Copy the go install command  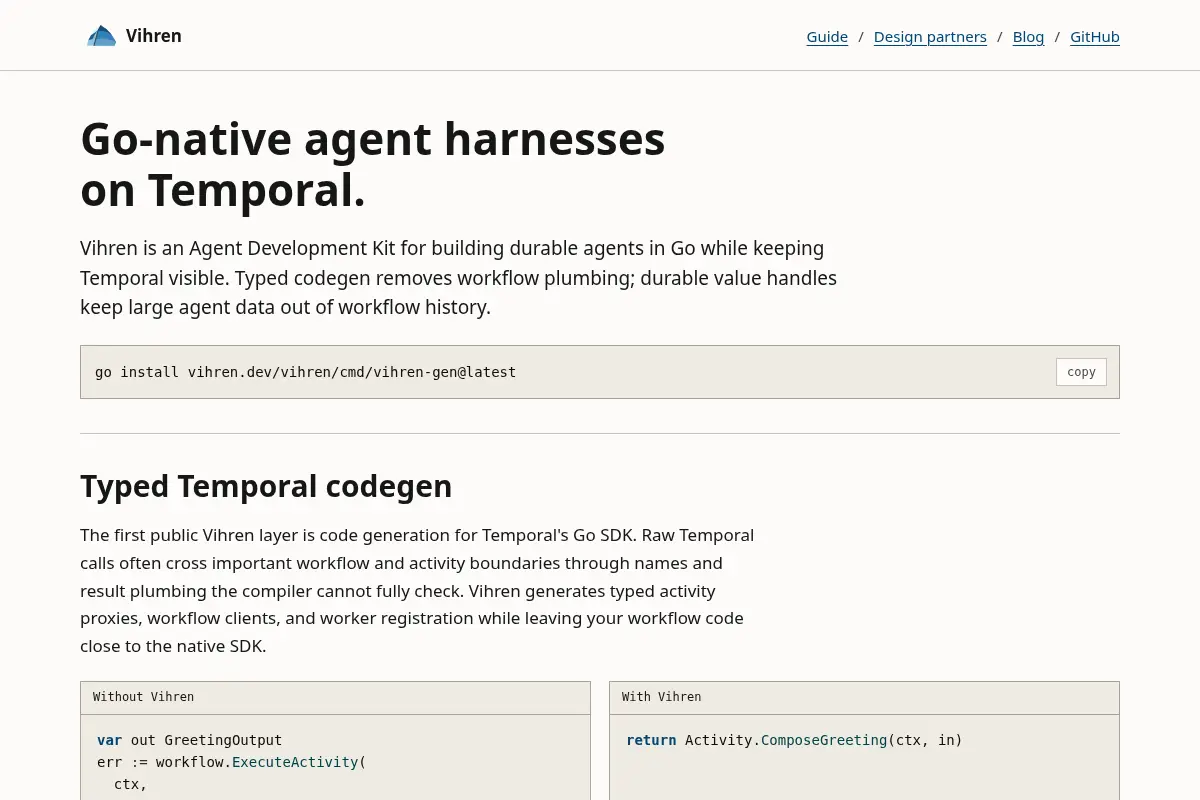pos(1081,372)
